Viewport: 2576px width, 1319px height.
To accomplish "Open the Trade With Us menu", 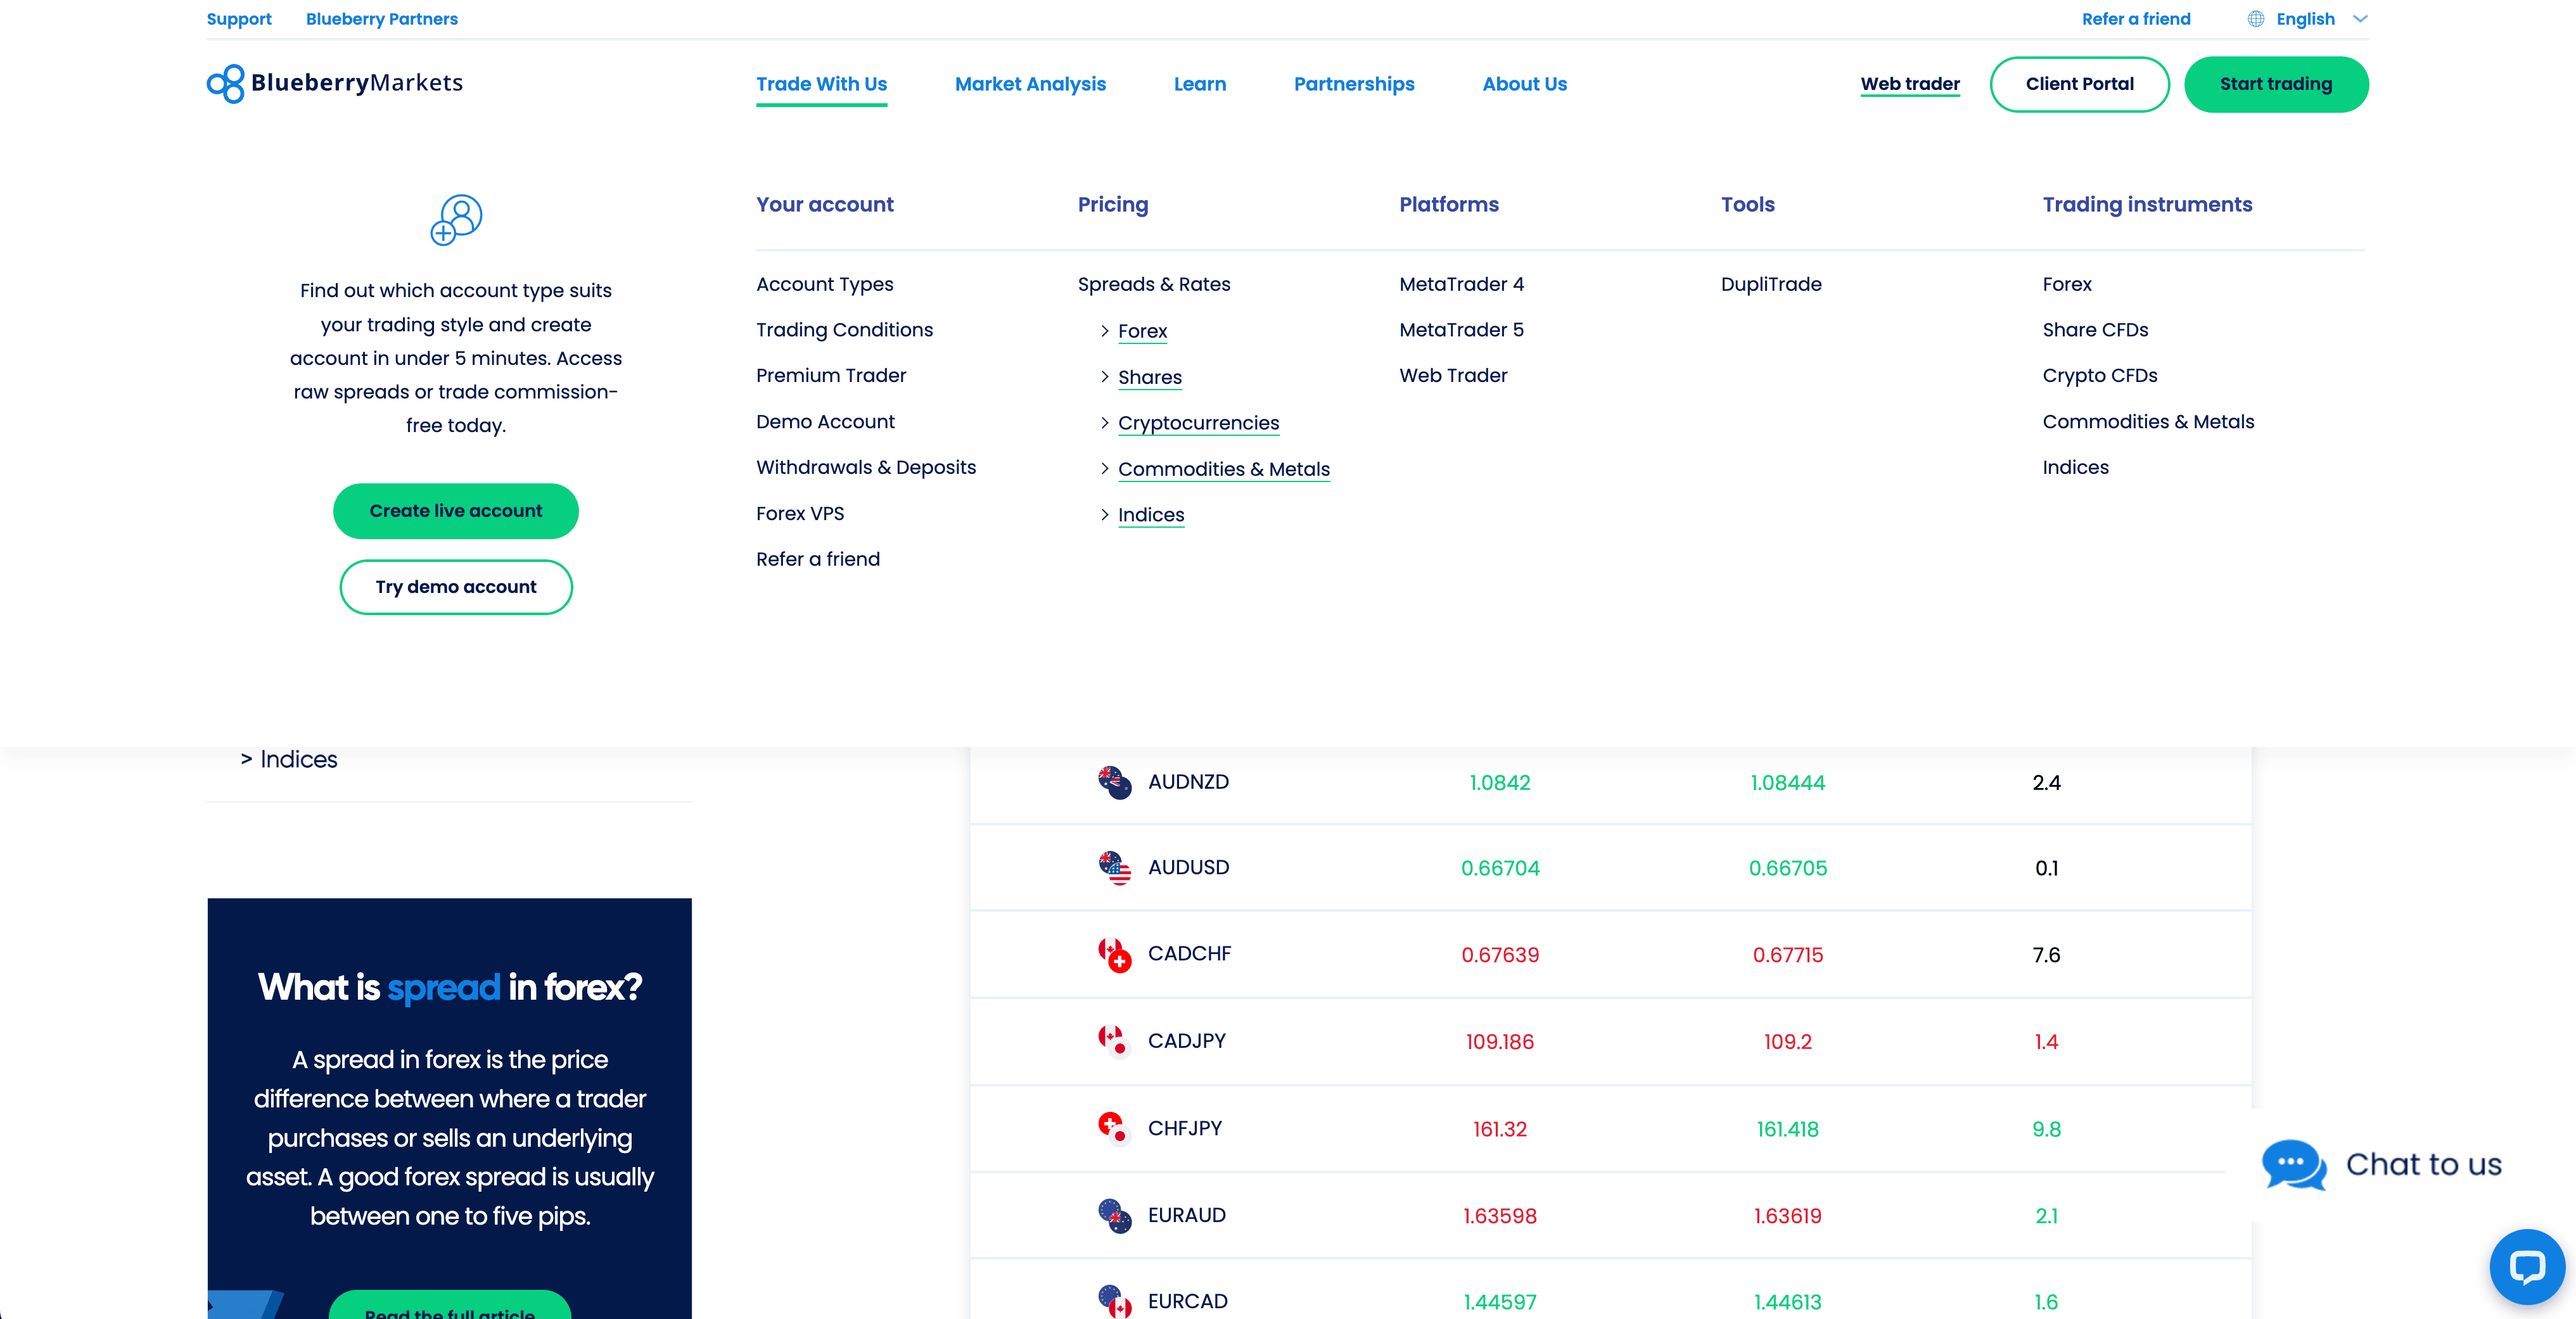I will (821, 84).
